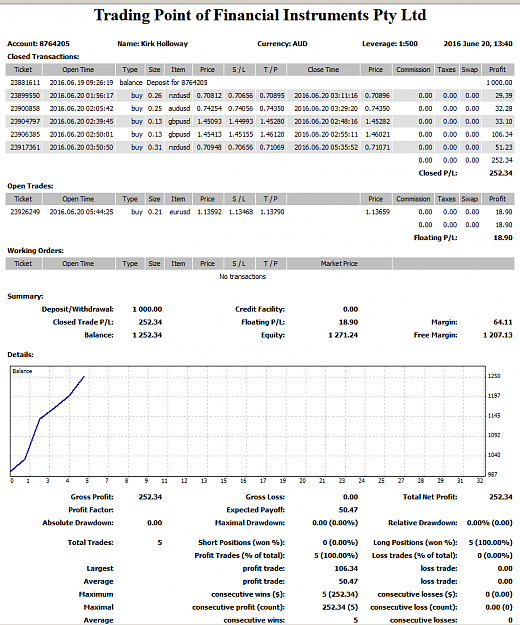Select the Closed P/L: label

click(x=438, y=173)
